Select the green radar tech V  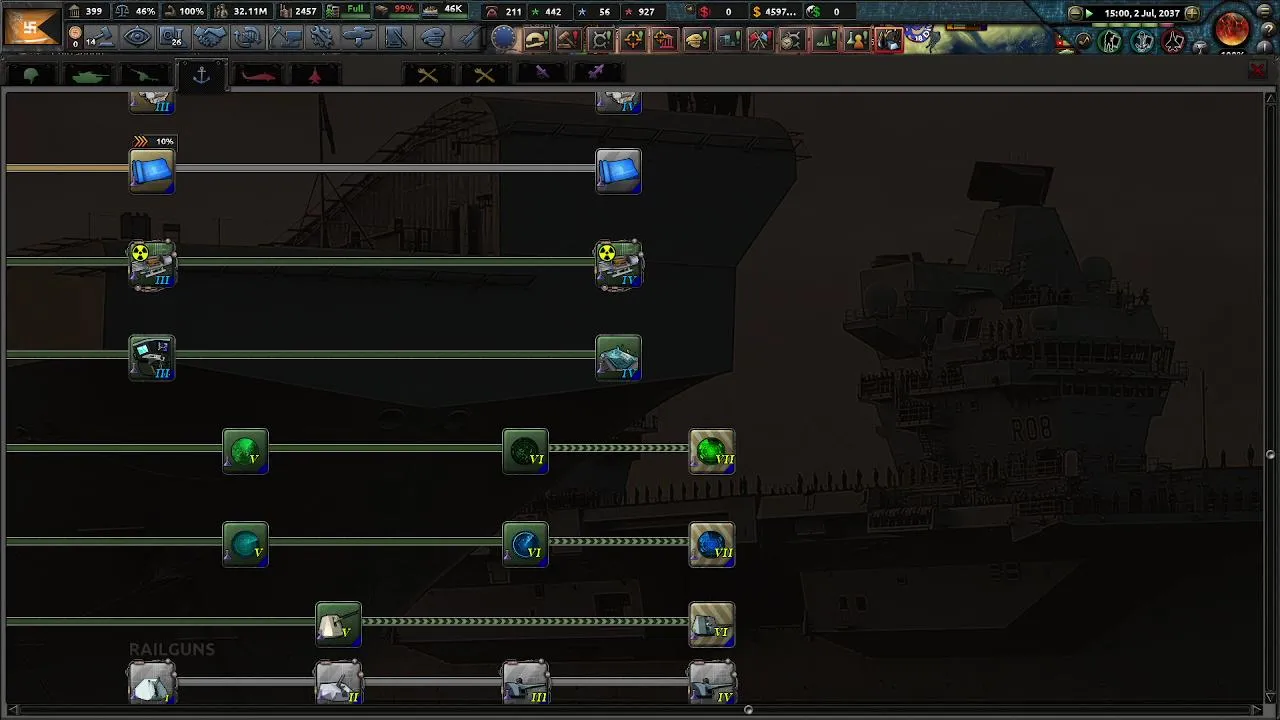click(x=245, y=452)
